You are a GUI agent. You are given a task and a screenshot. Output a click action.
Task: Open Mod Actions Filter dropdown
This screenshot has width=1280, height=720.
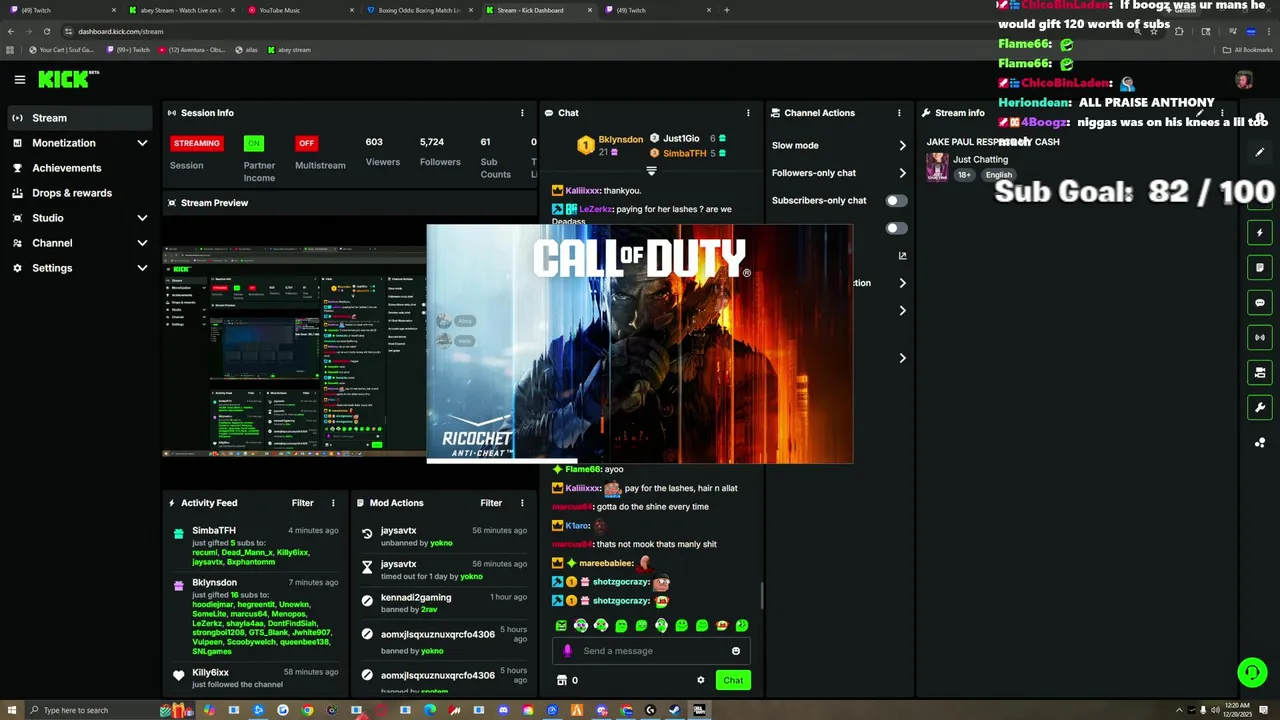click(x=491, y=503)
